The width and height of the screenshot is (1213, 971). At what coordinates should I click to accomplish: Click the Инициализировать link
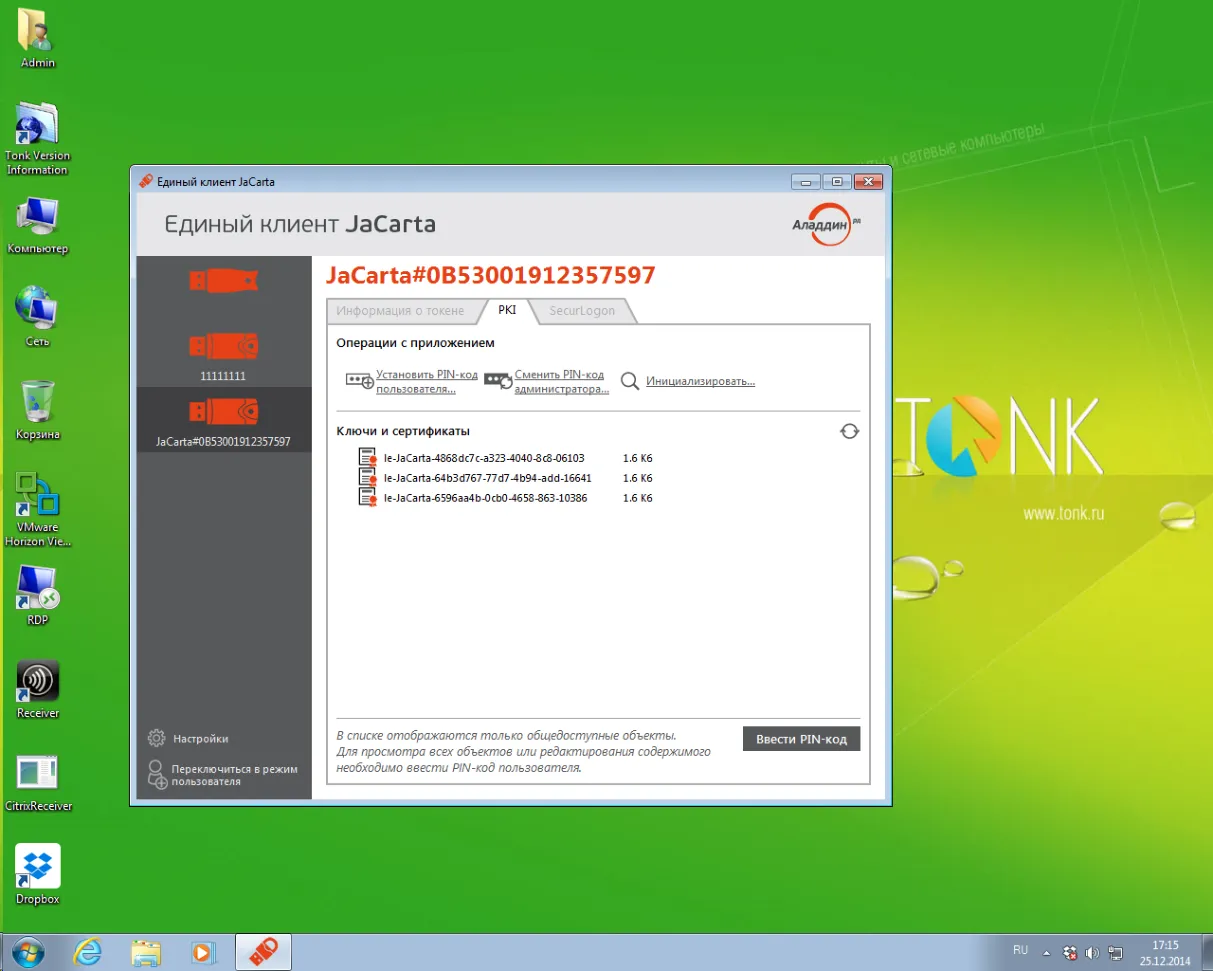700,381
